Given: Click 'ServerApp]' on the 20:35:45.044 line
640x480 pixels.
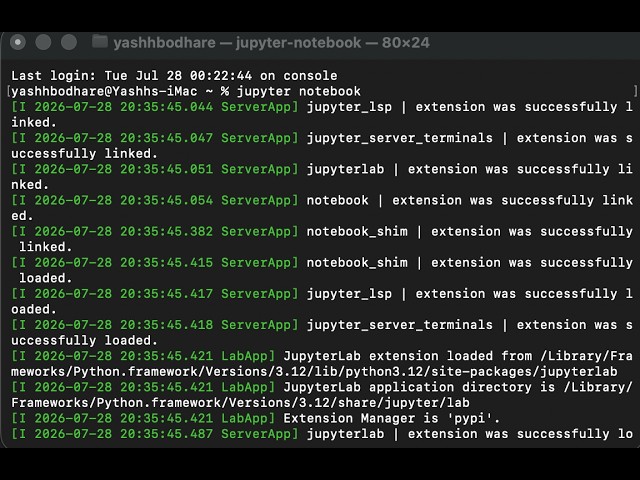Looking at the screenshot, I should click(x=260, y=107).
